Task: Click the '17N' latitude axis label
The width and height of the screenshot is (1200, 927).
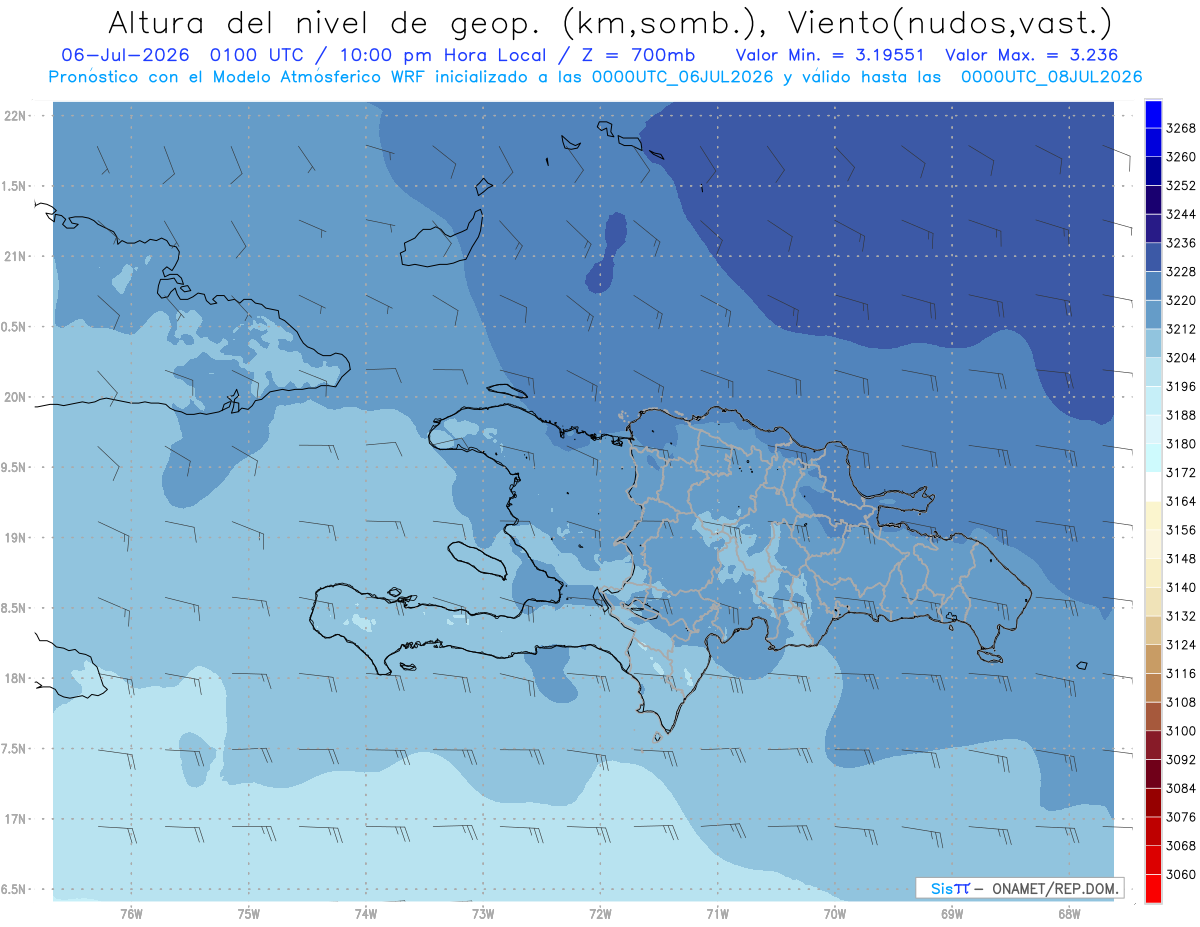Action: (x=16, y=819)
